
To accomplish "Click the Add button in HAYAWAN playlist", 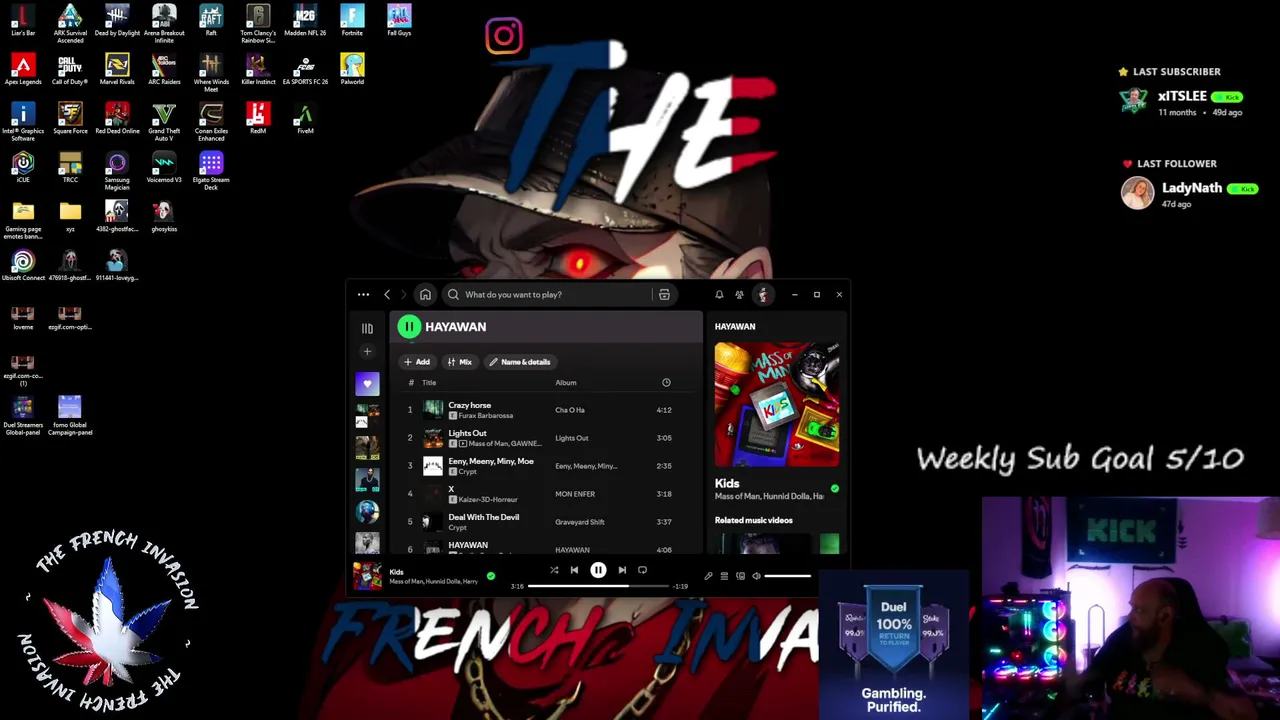I will pos(417,362).
